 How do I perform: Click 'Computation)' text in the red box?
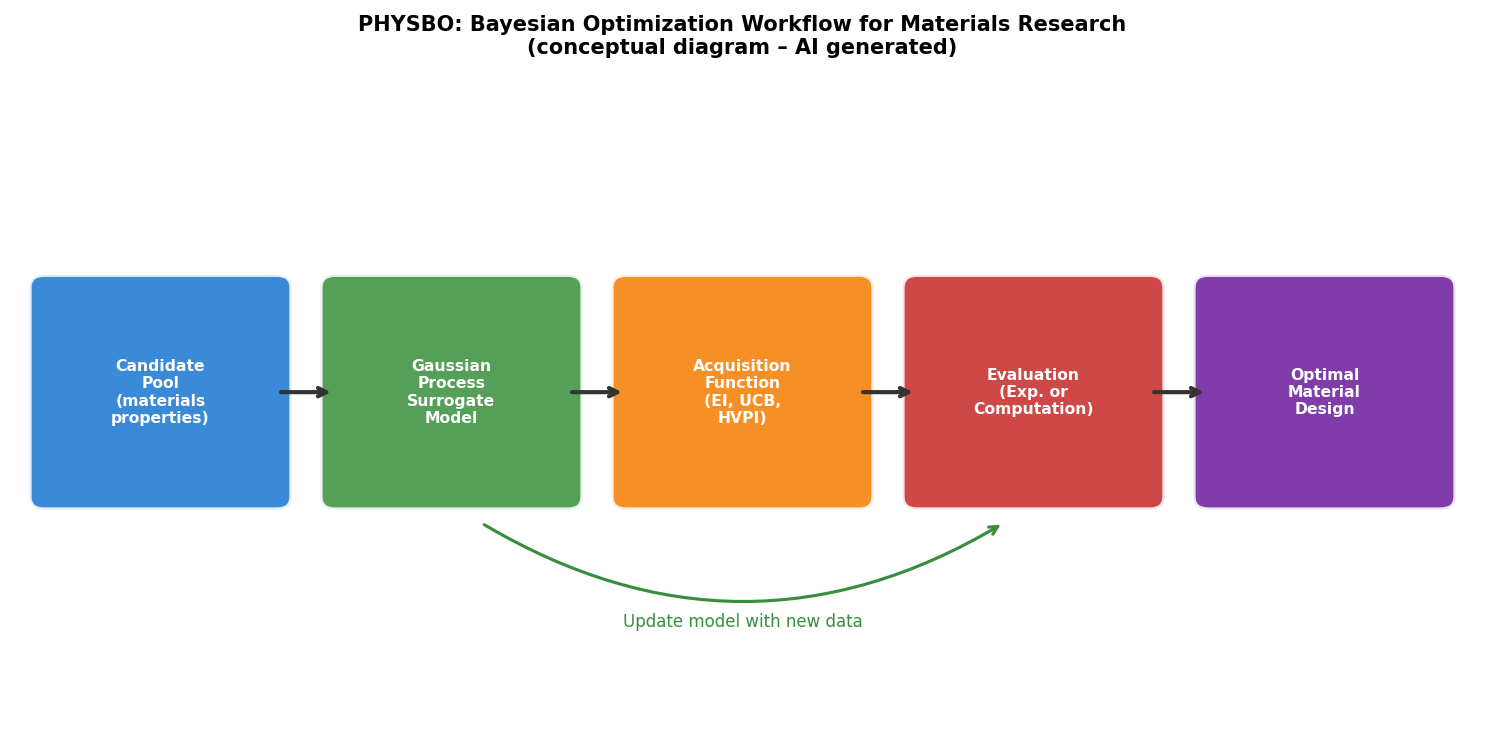[1033, 409]
